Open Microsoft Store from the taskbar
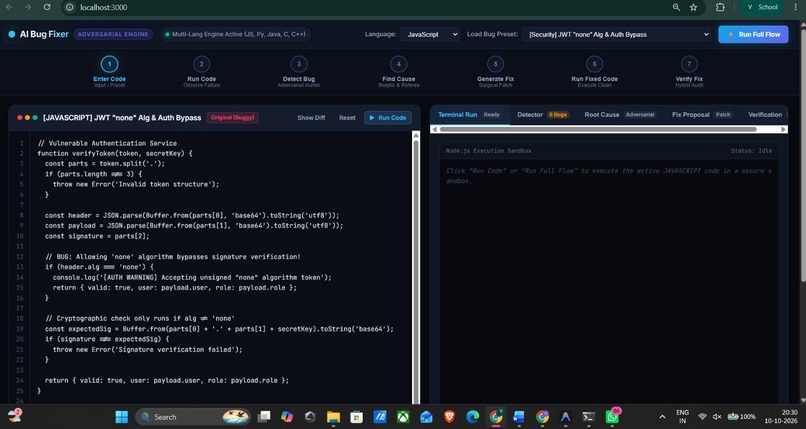 point(356,417)
